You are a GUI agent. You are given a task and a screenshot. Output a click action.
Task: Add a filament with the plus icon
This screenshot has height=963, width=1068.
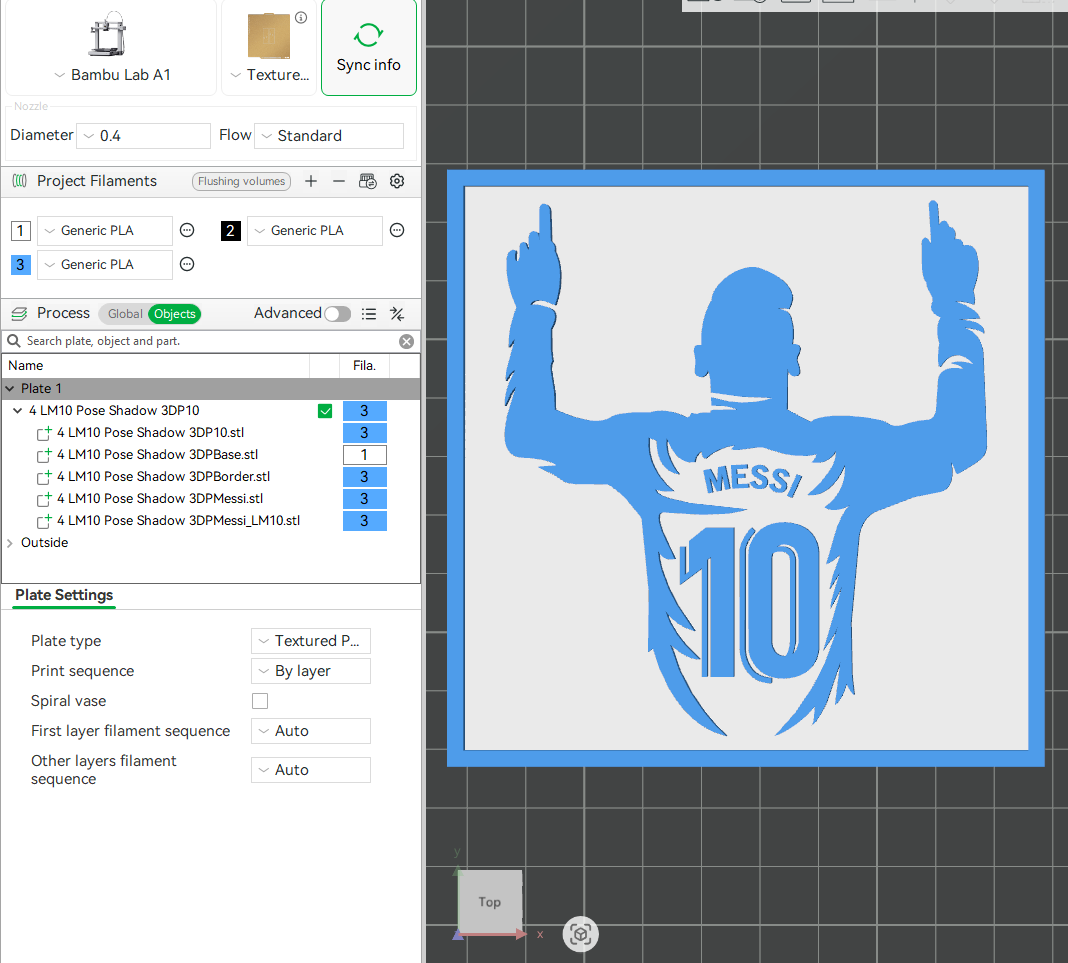pyautogui.click(x=310, y=181)
